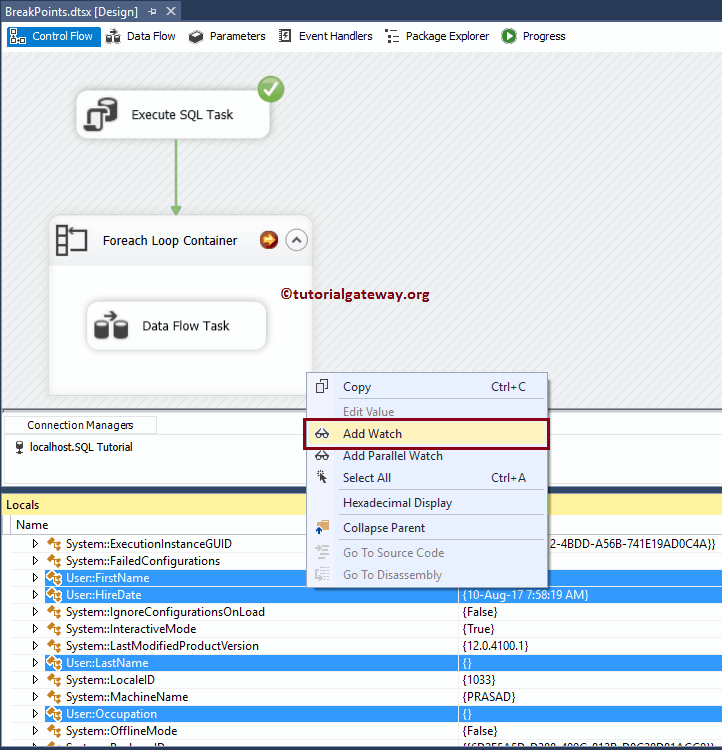This screenshot has height=750, width=722.
Task: Choose Copy from context menu
Action: [x=427, y=386]
